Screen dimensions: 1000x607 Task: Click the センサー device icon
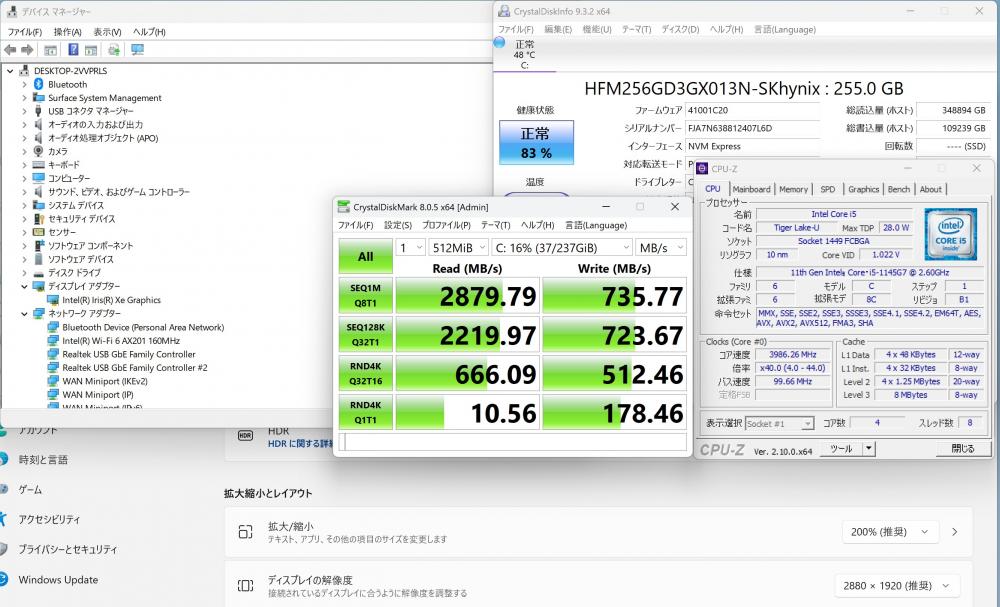38,232
